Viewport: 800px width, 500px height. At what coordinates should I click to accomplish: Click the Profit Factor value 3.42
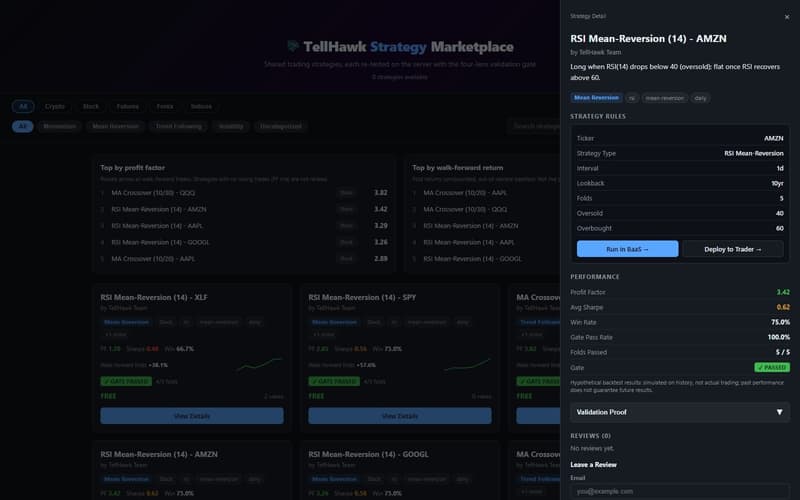tap(783, 292)
